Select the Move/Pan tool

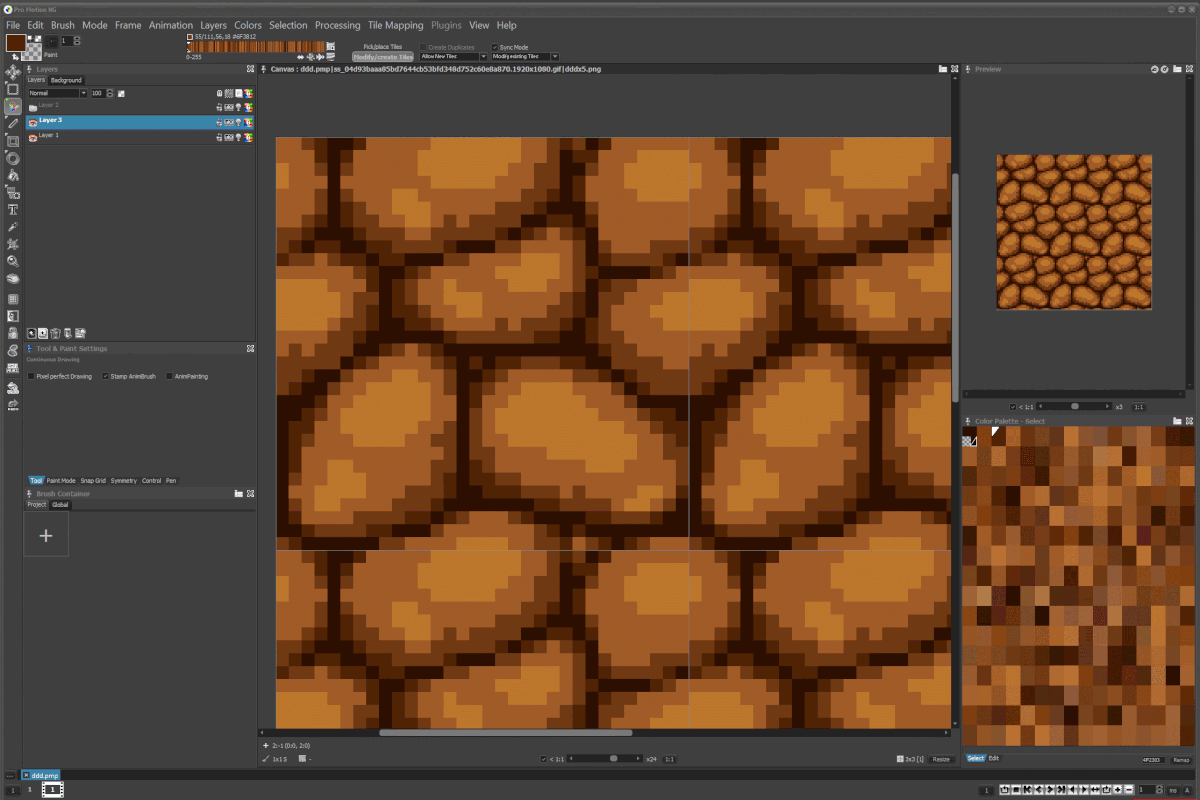(13, 71)
